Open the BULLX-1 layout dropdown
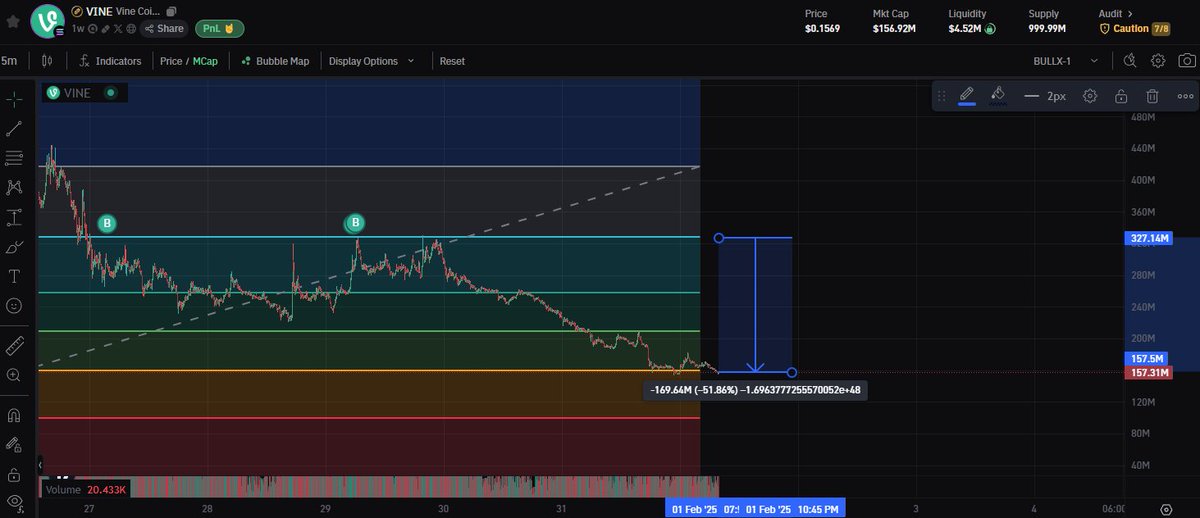This screenshot has width=1200, height=518. [x=1066, y=61]
